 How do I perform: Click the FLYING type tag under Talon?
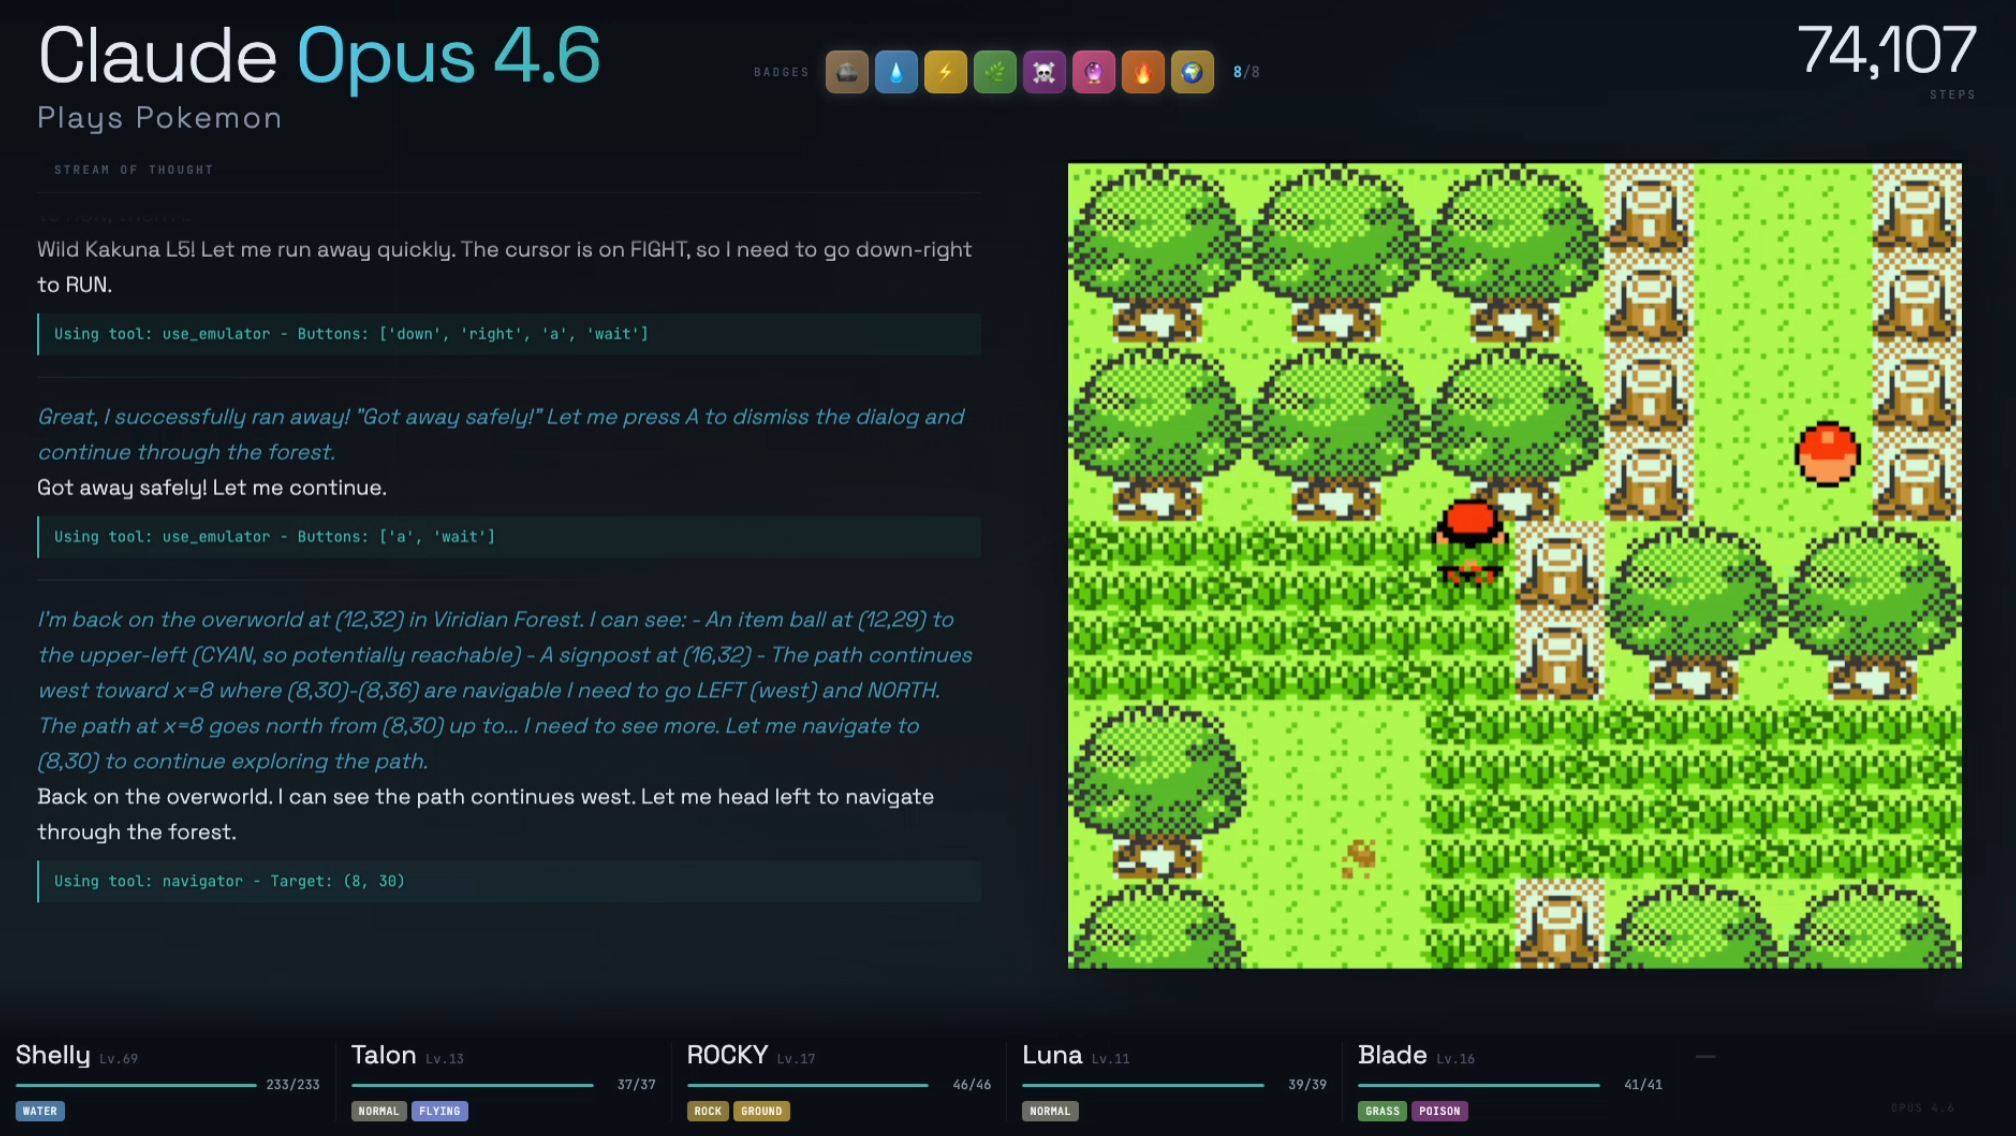tap(439, 1111)
